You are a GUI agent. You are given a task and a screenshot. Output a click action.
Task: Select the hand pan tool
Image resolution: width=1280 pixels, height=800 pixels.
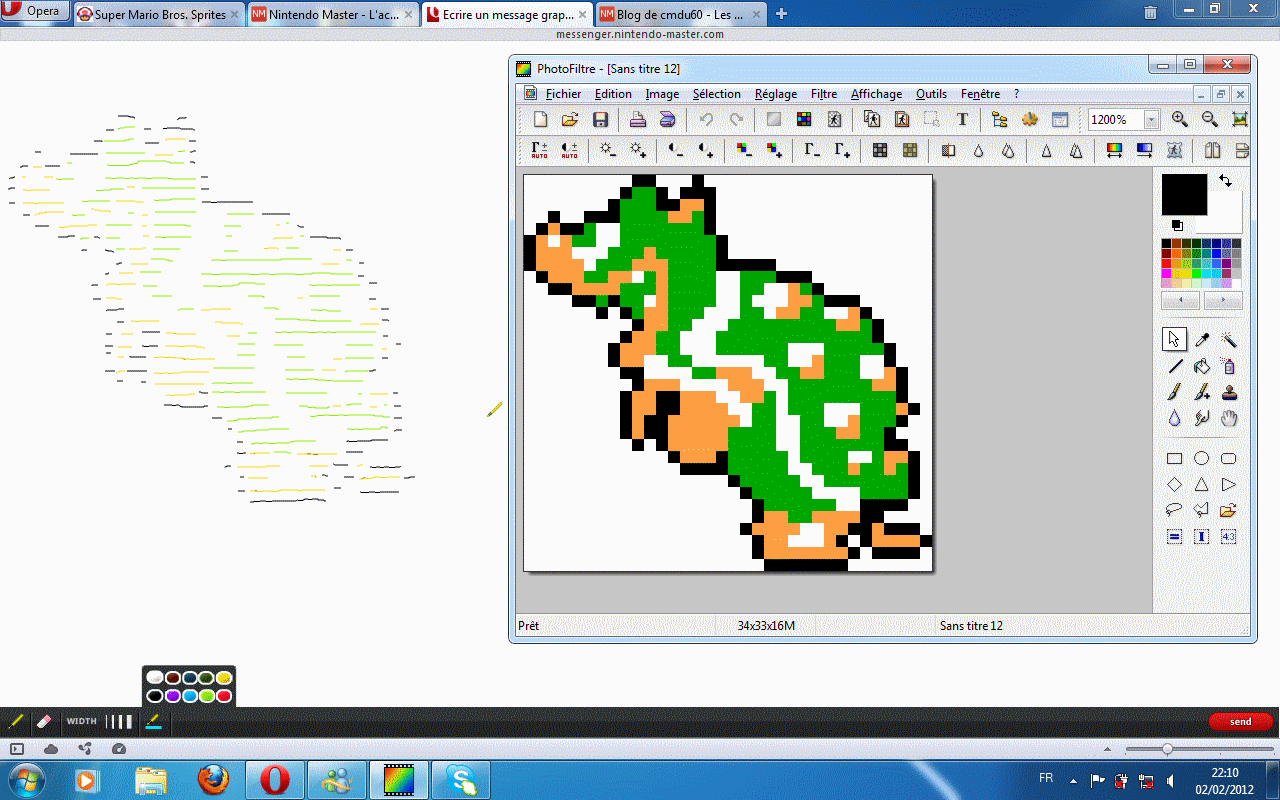[x=1229, y=419]
